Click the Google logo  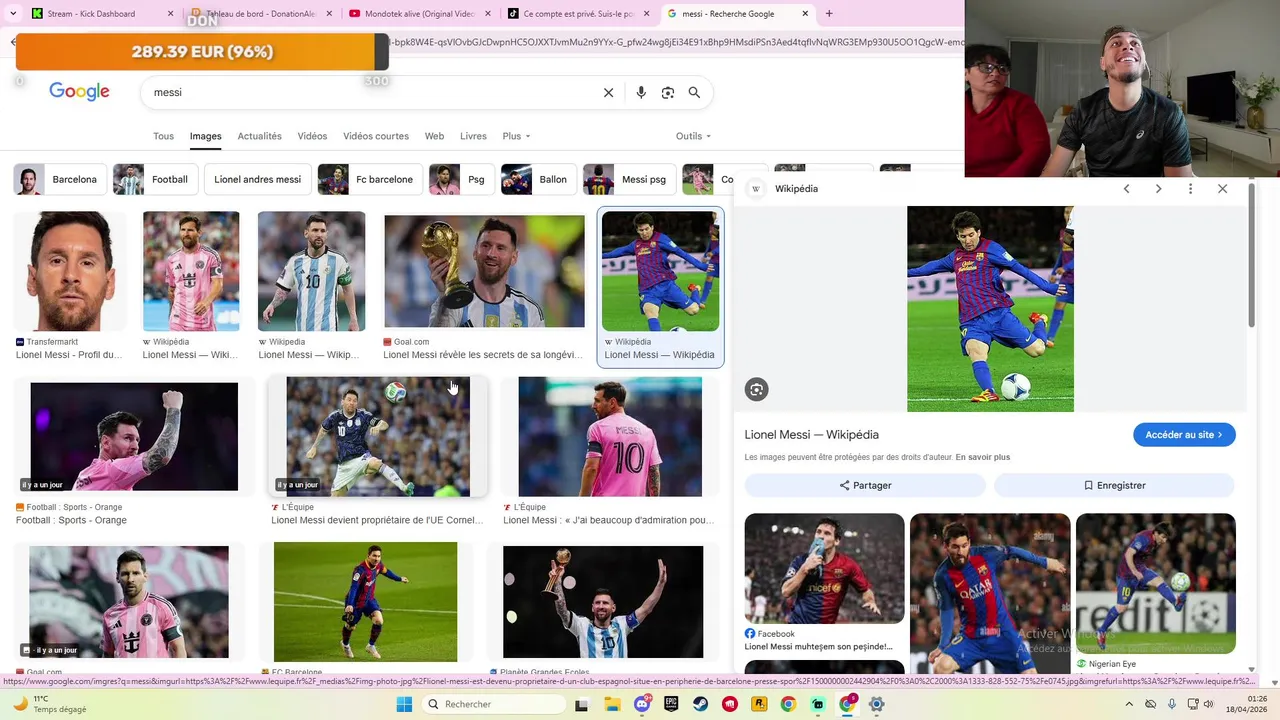click(79, 92)
